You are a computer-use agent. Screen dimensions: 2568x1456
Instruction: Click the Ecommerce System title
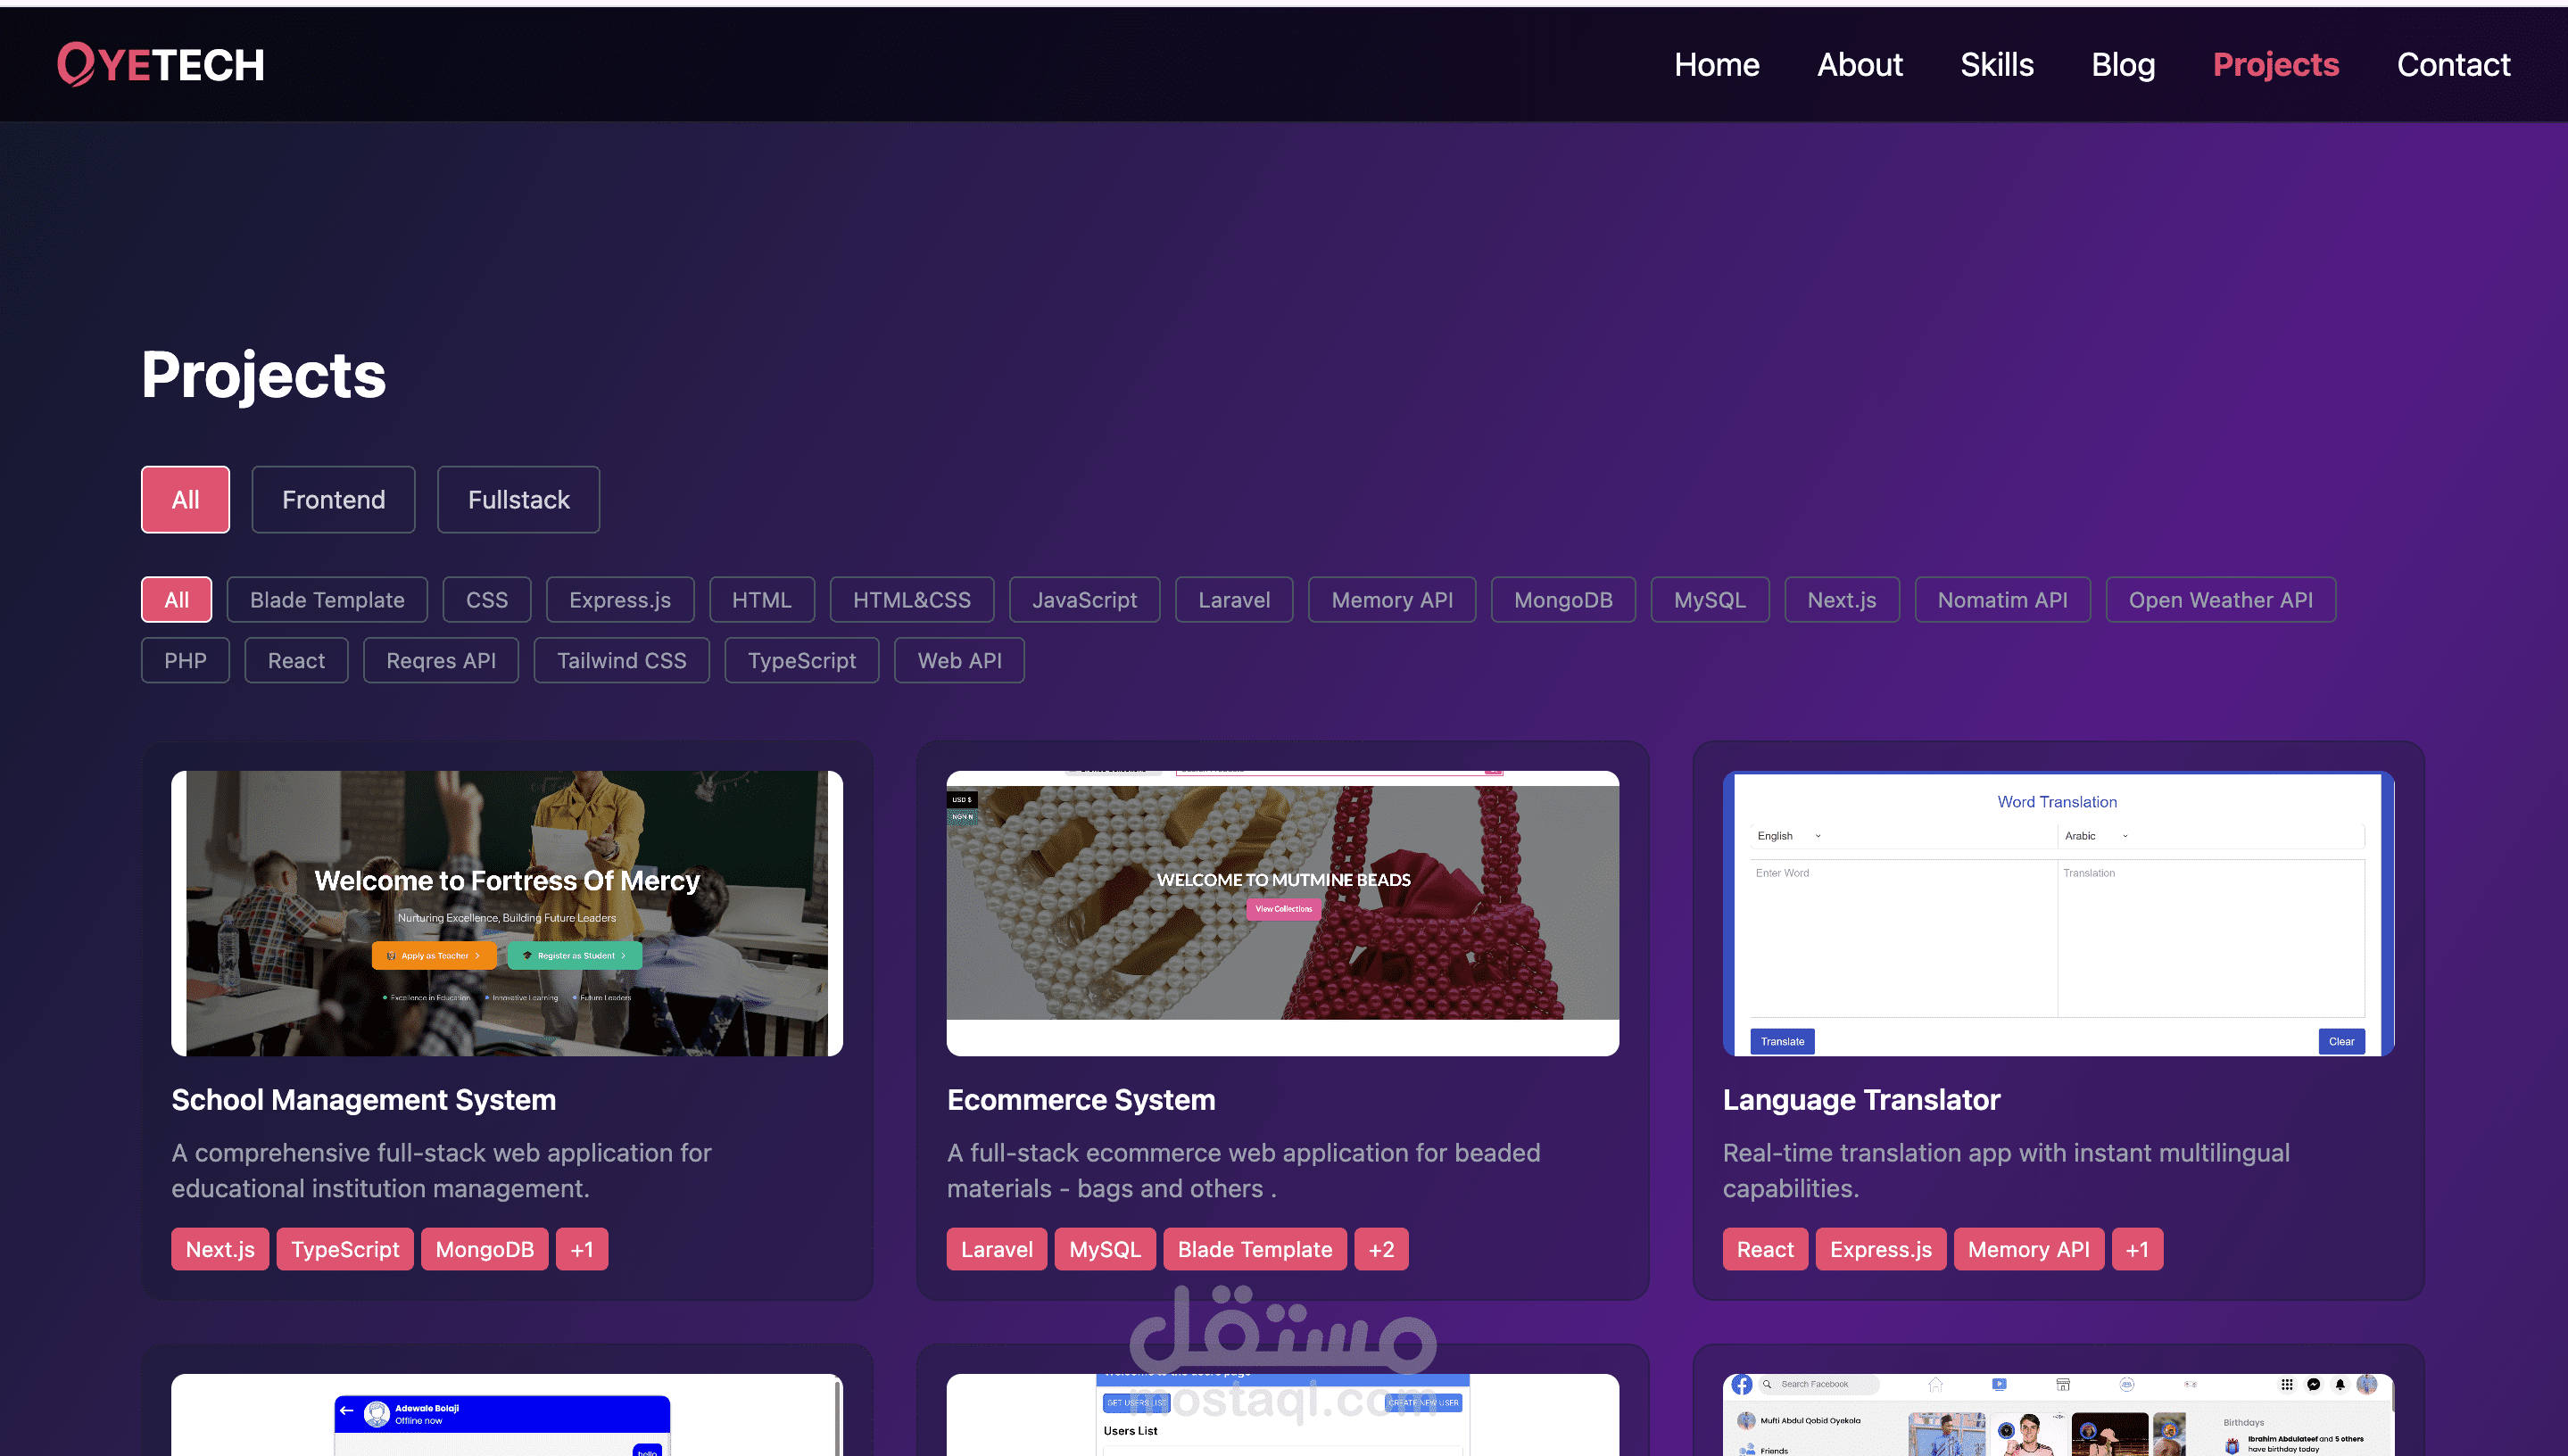(x=1081, y=1099)
